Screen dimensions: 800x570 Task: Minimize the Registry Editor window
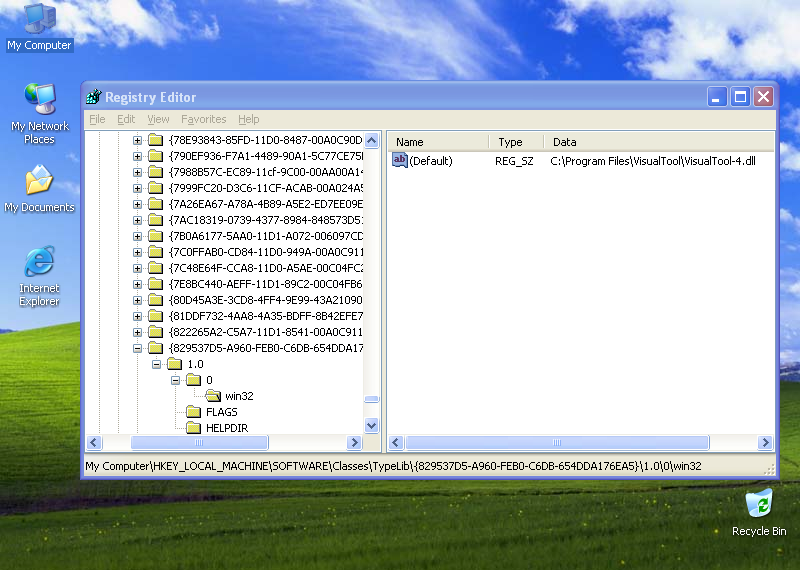[x=717, y=96]
